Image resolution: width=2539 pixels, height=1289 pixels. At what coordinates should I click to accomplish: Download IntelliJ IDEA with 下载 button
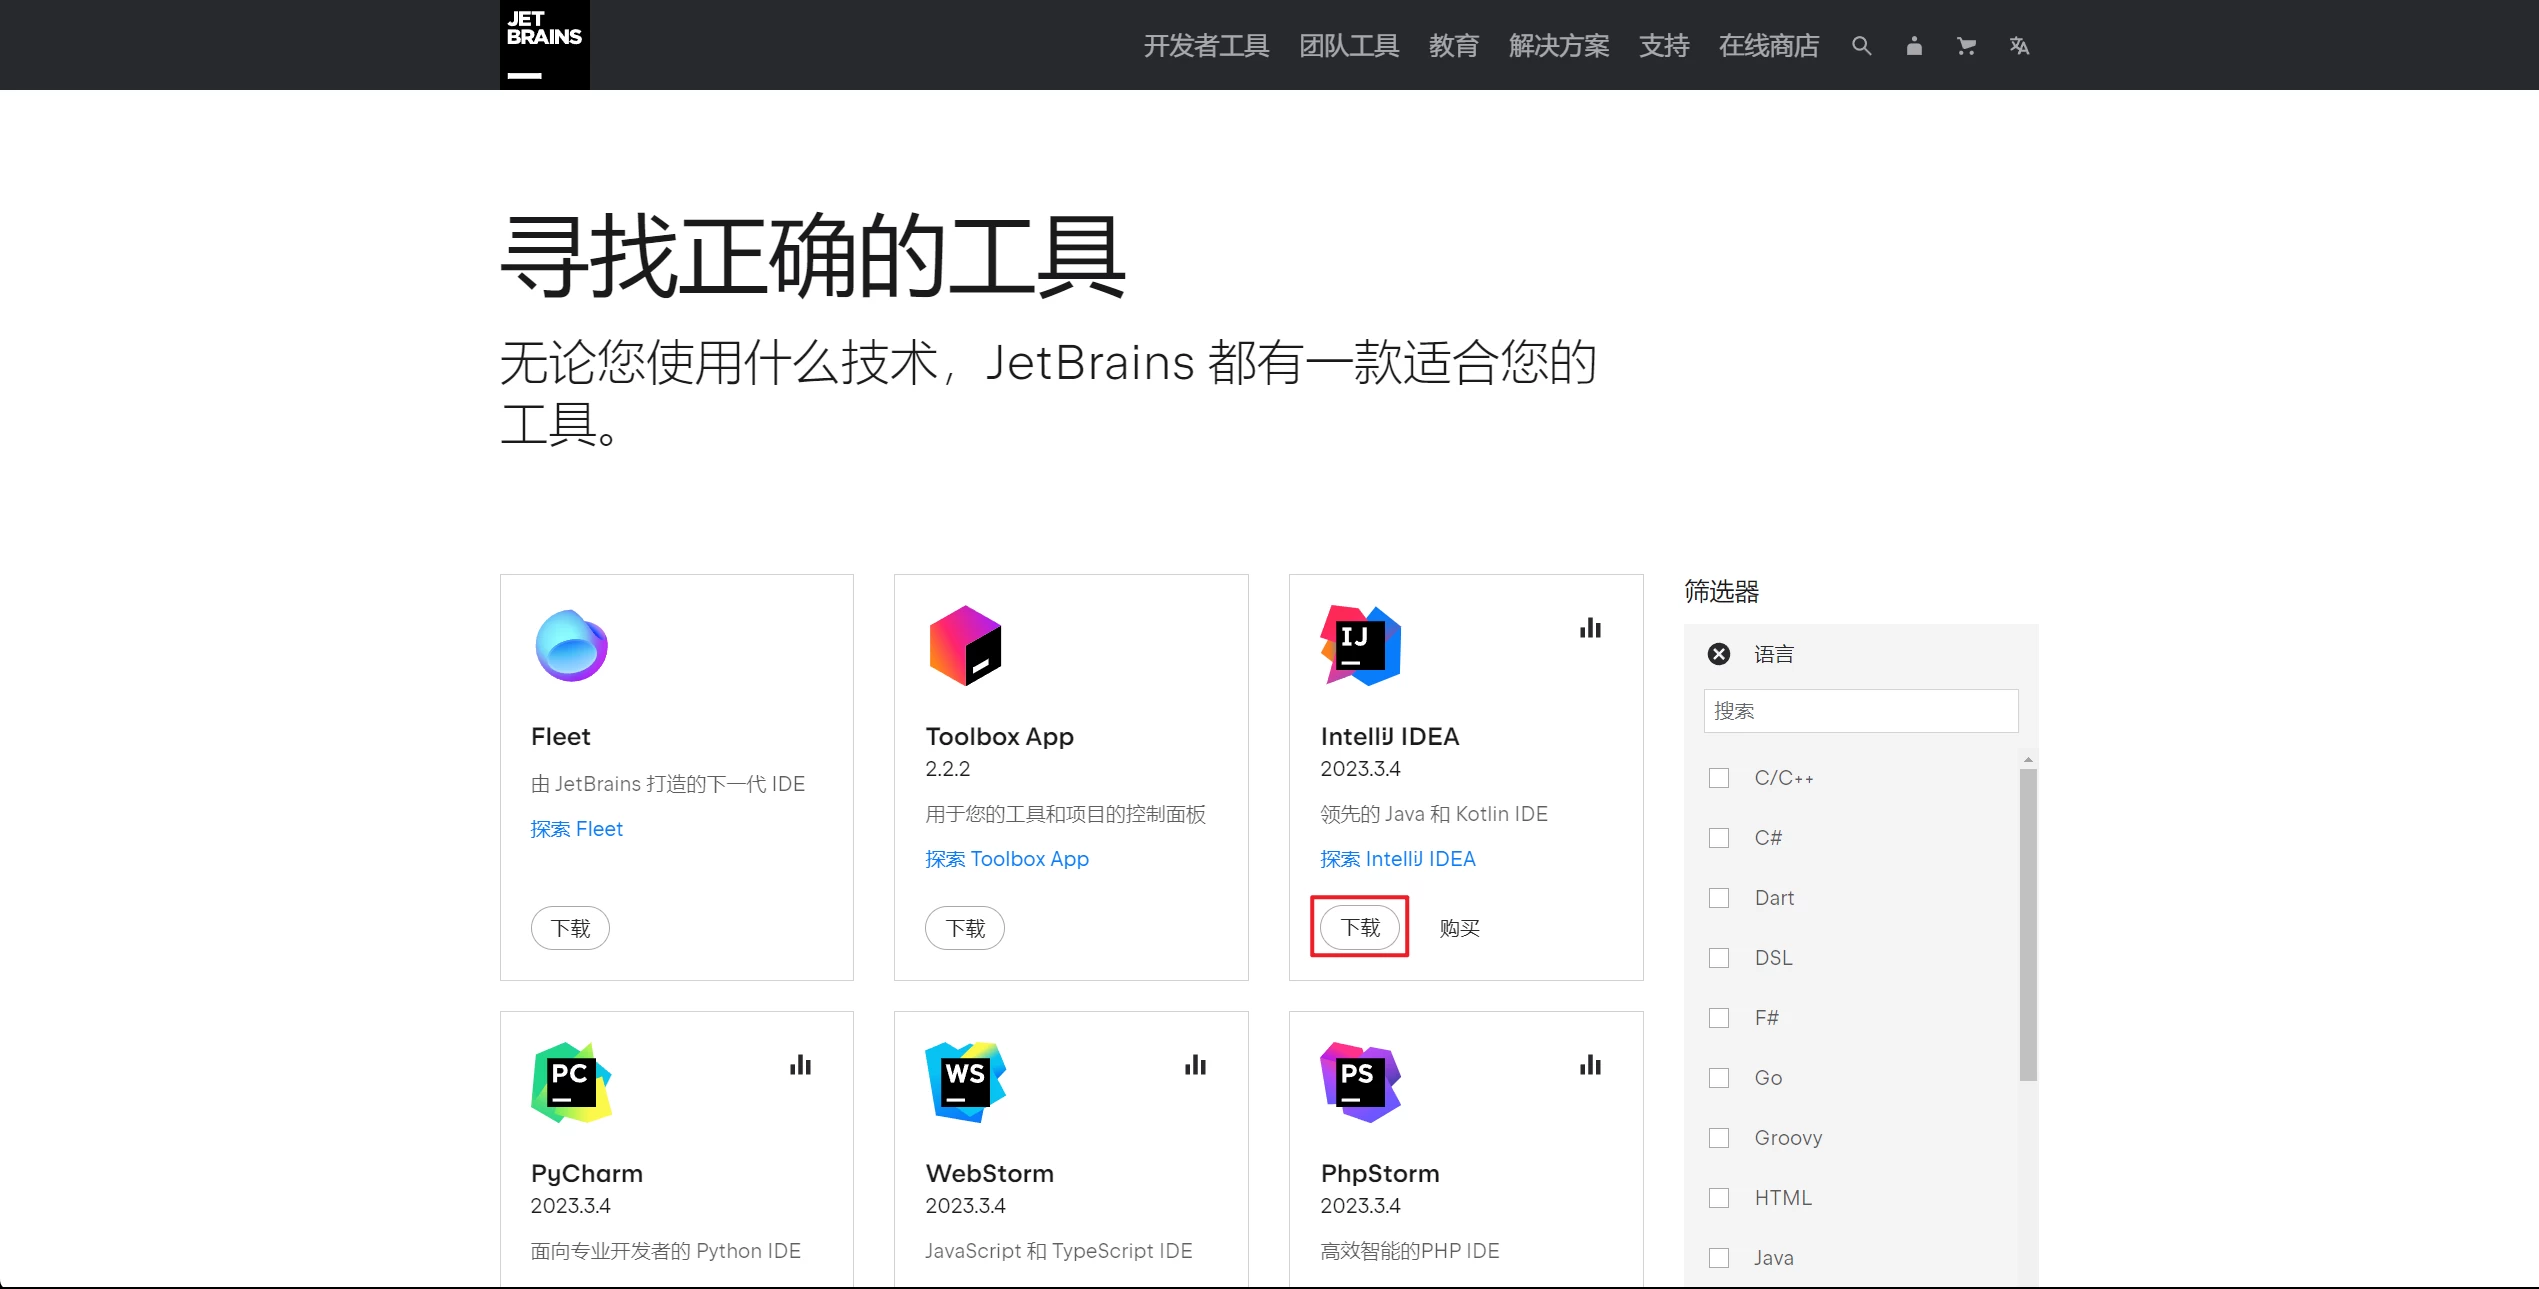click(x=1360, y=927)
